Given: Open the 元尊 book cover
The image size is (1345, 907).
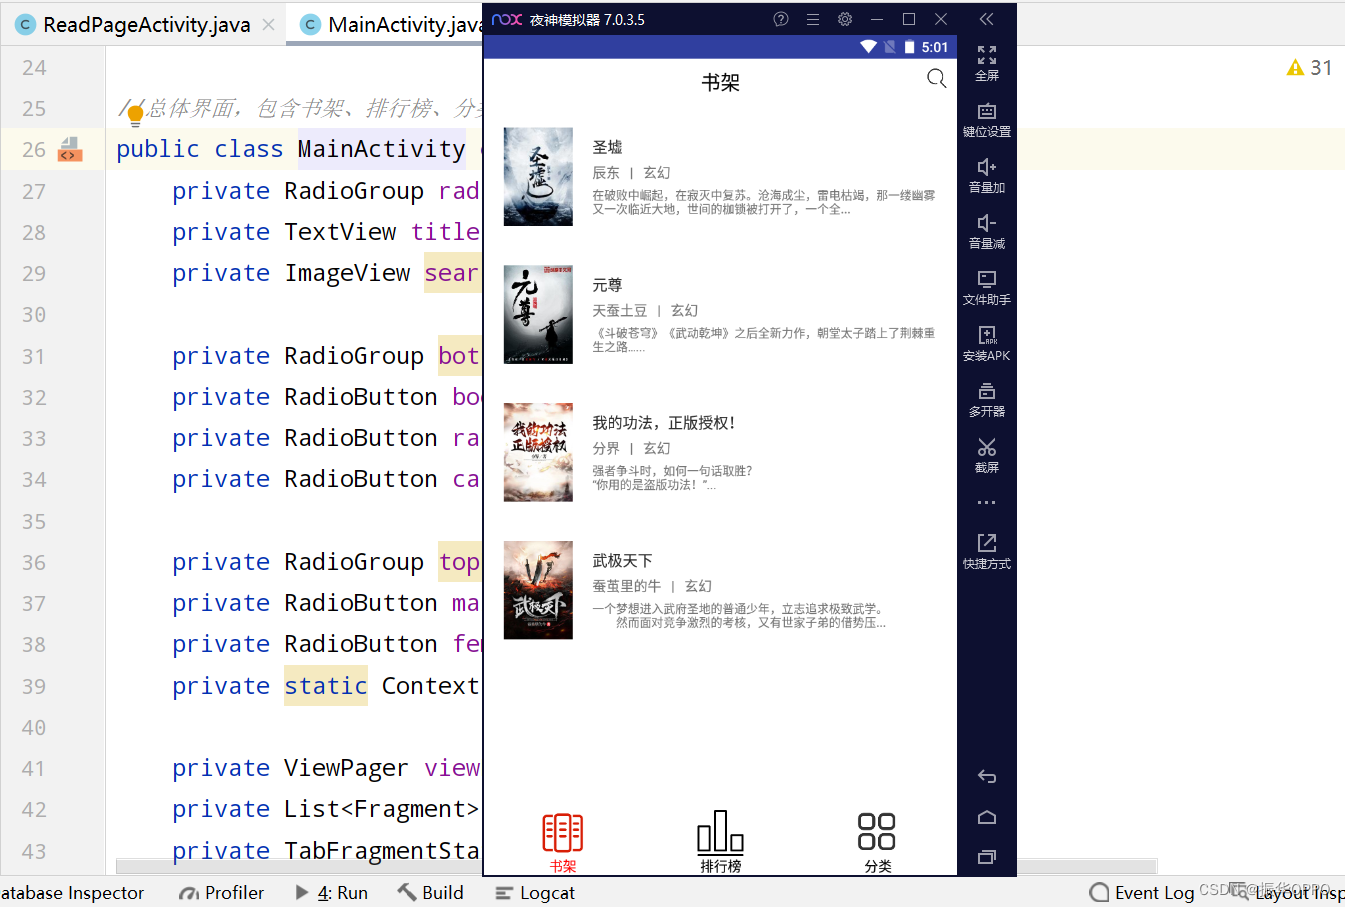Looking at the screenshot, I should coord(538,314).
